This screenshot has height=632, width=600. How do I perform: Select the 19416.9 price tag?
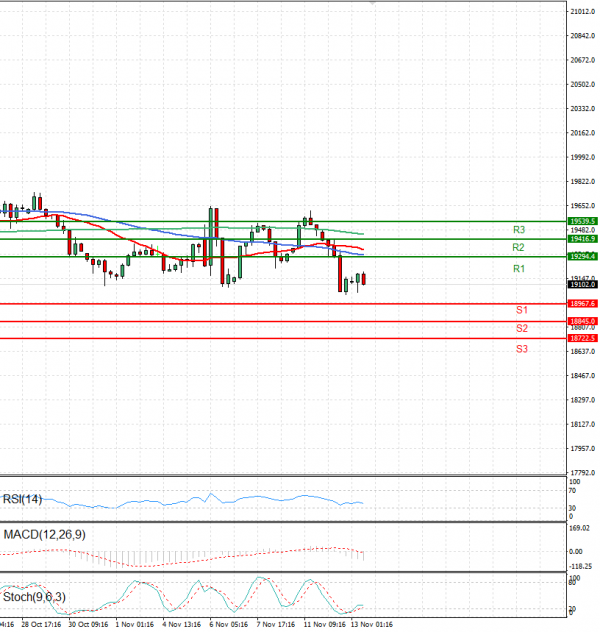coord(583,239)
